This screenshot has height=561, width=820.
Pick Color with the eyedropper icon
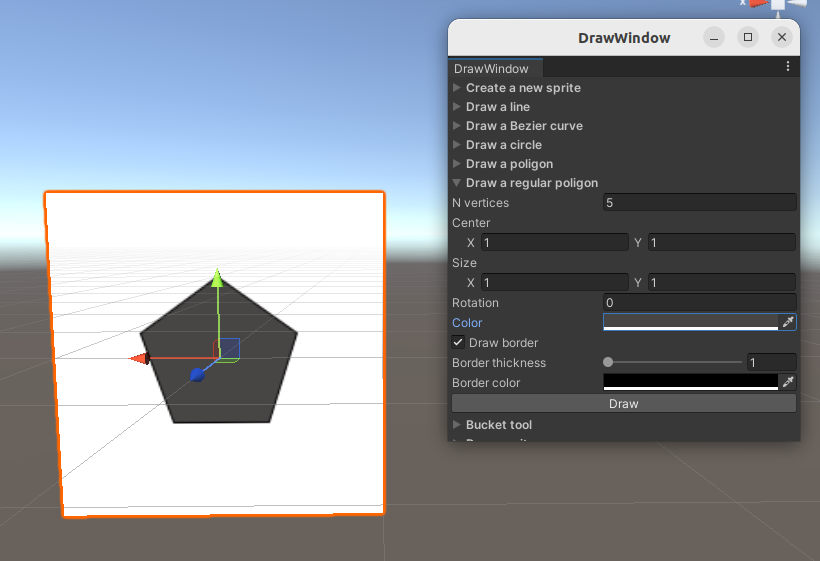pos(788,322)
